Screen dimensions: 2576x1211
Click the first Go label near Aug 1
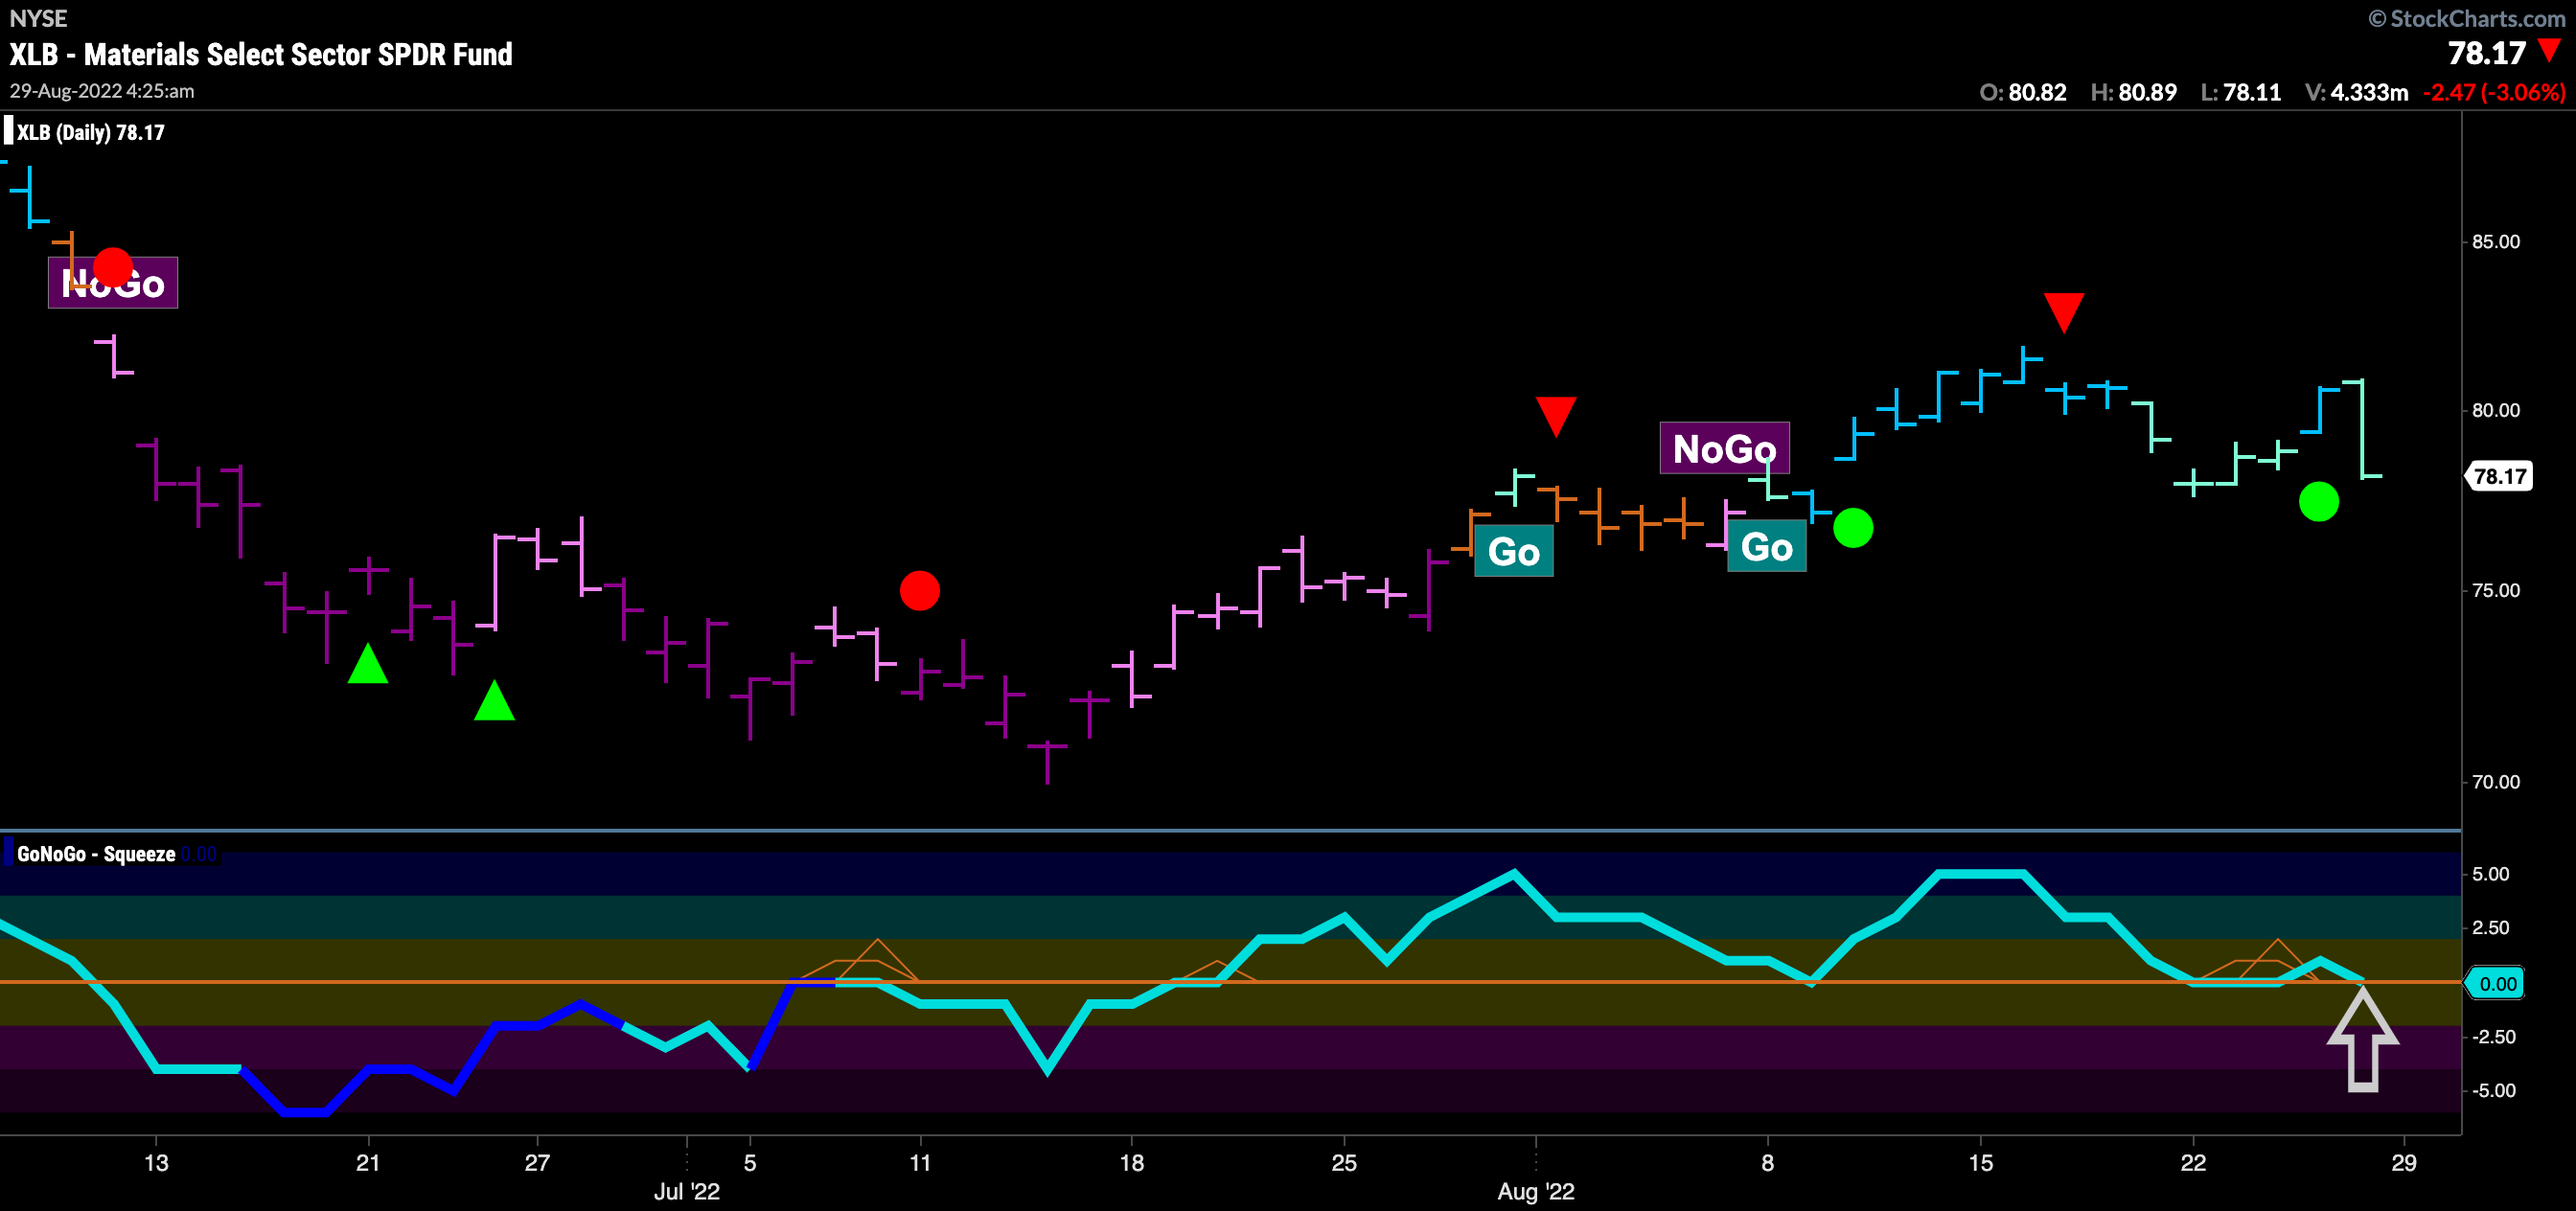click(x=1514, y=551)
